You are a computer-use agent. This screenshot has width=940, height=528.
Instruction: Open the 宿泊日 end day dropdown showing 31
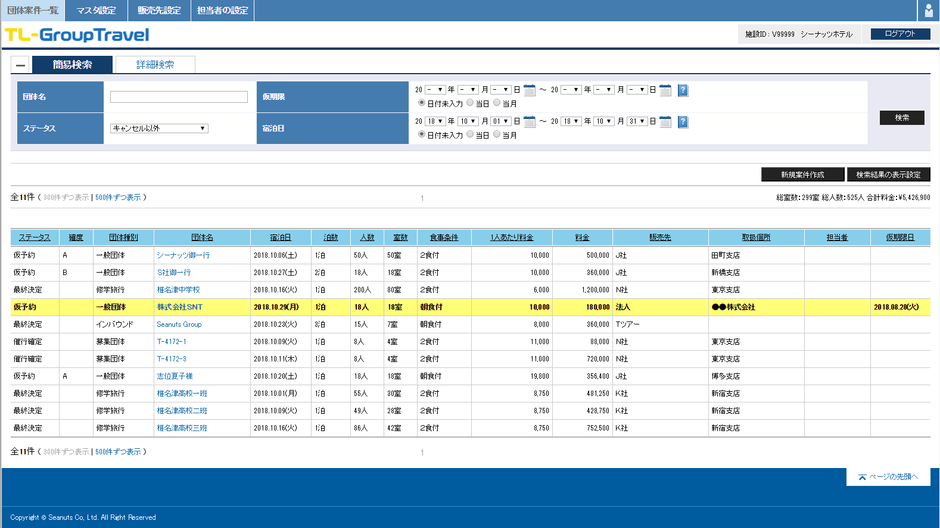pos(639,121)
